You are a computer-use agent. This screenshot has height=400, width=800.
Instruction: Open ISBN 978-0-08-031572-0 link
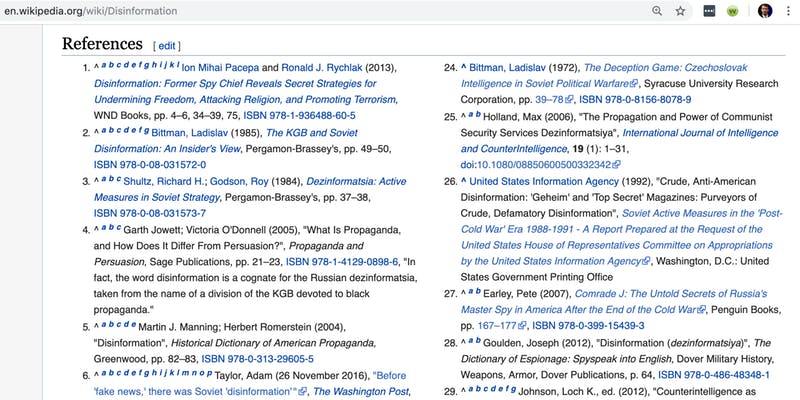coord(150,165)
